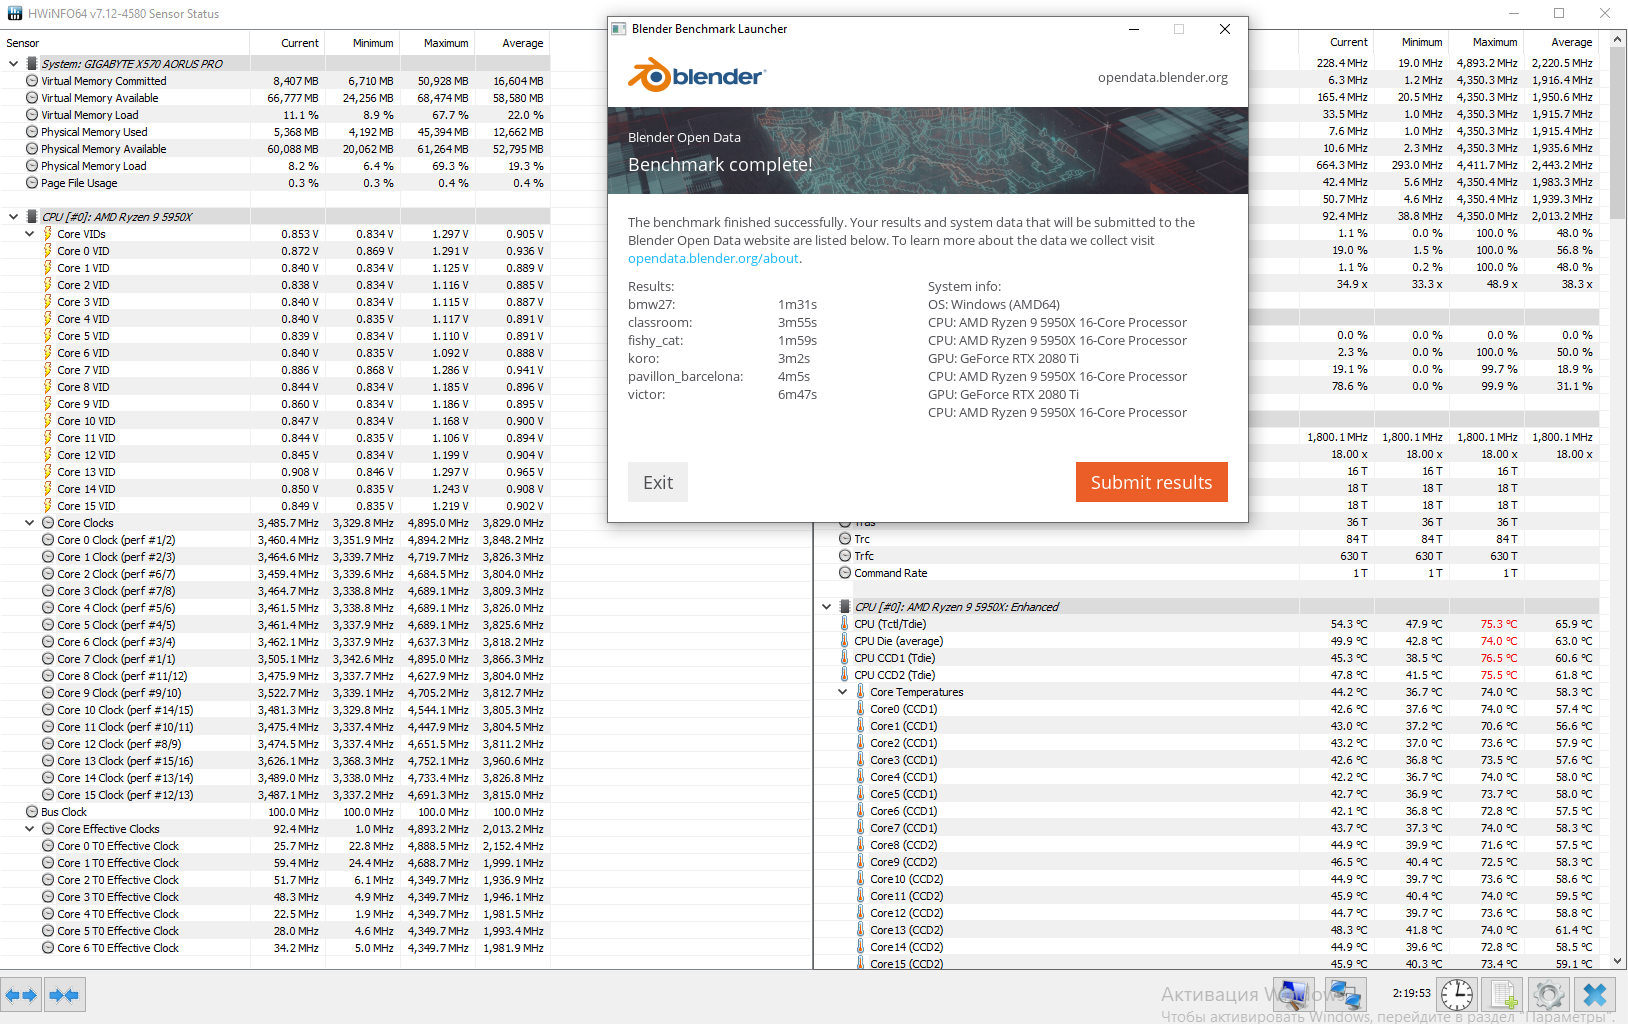1628x1024 pixels.
Task: Collapse the CPU [#0] AMD Ryzen 9 5950X section
Action: click(x=13, y=216)
